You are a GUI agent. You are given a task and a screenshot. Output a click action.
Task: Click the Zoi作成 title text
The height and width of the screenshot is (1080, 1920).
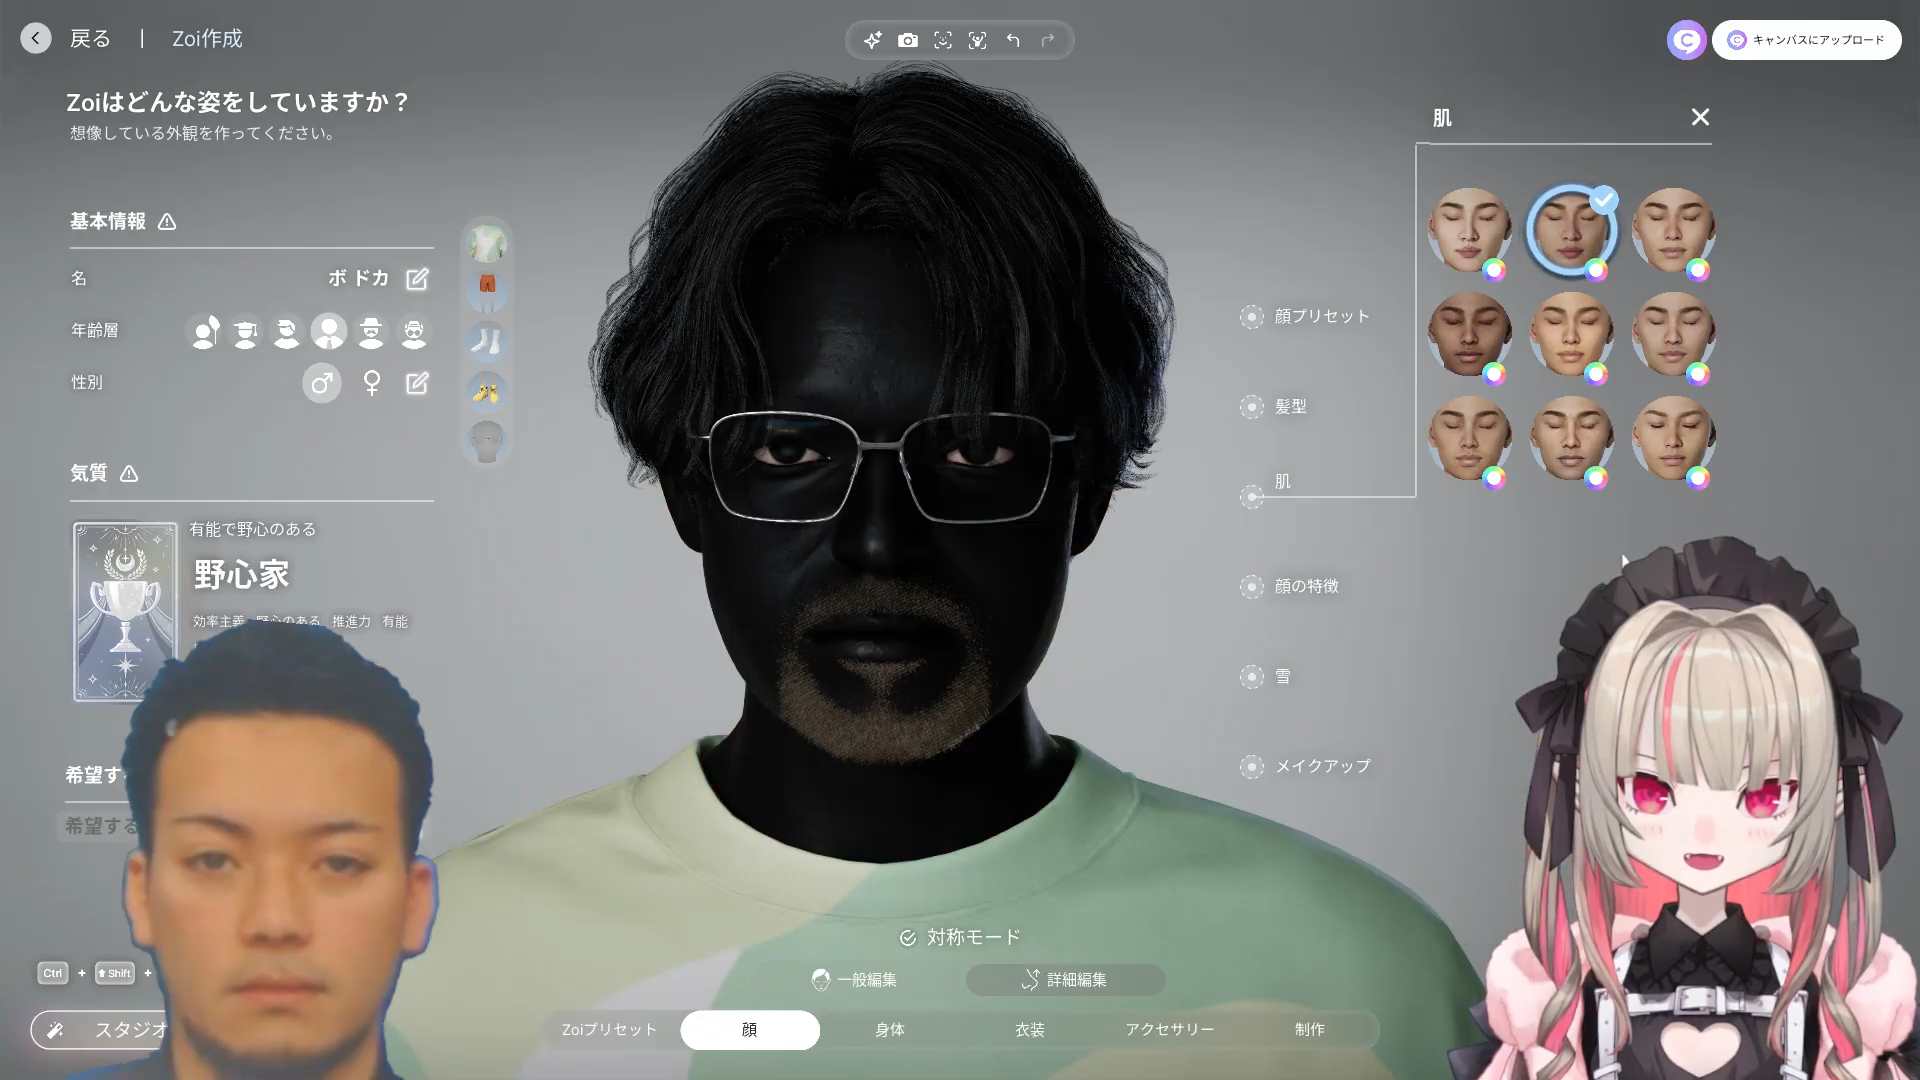coord(207,39)
